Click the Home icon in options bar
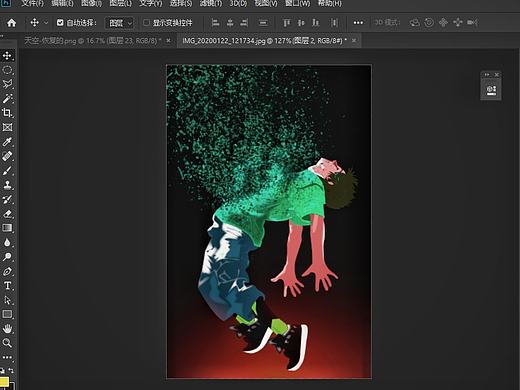Screen dimensions: 520x390 coord(11,23)
